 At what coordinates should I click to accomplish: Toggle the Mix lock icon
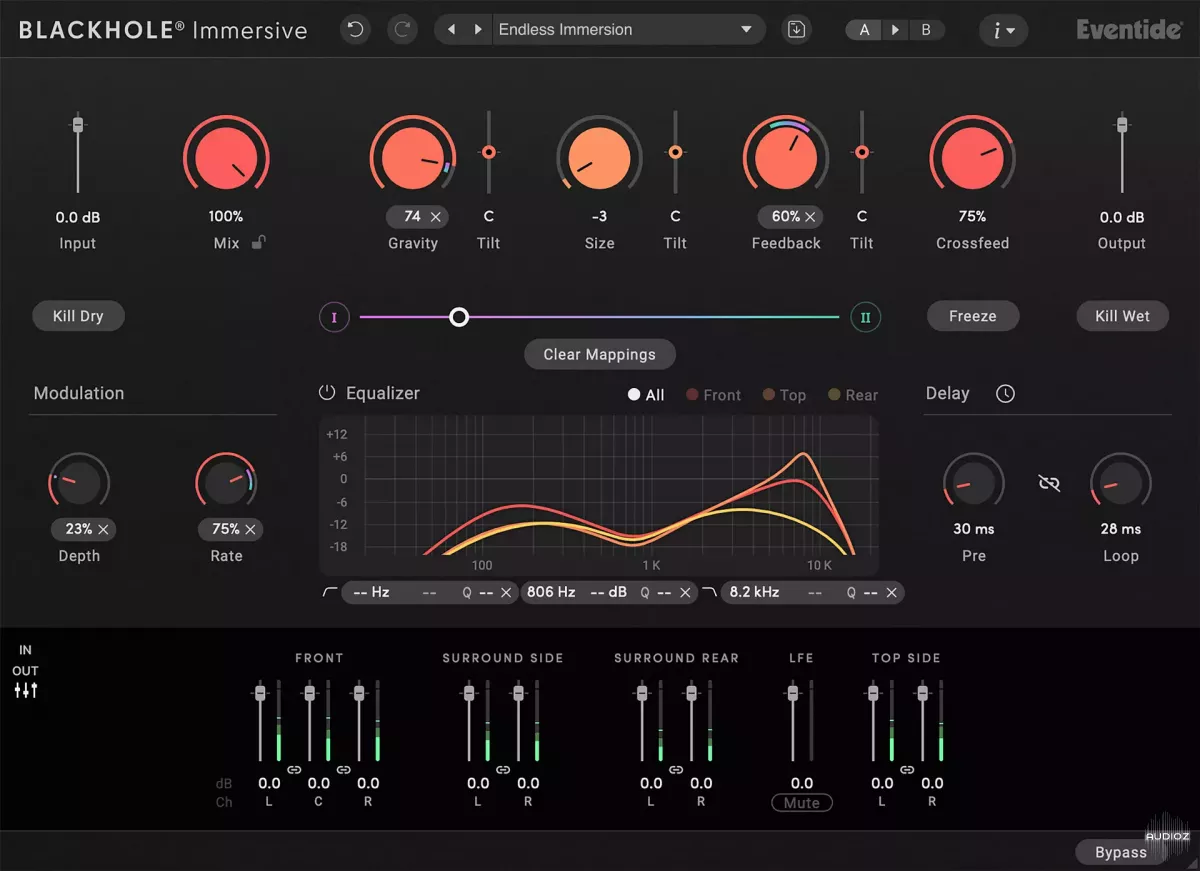(258, 243)
